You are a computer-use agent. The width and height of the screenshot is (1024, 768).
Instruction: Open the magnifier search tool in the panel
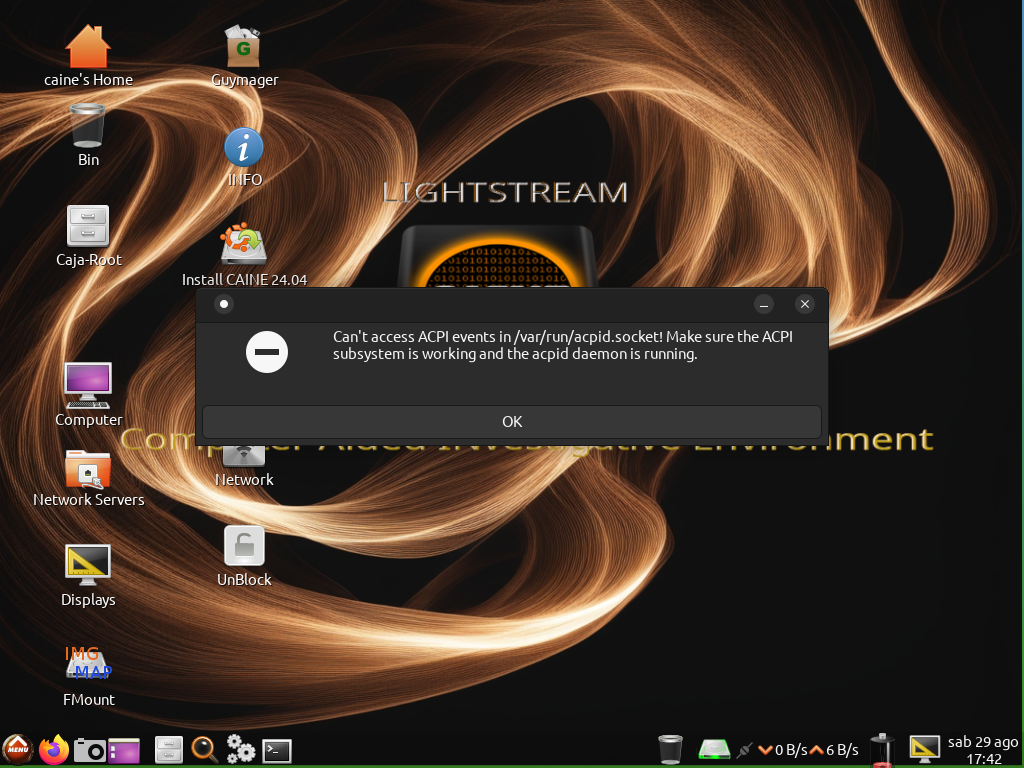(x=204, y=750)
